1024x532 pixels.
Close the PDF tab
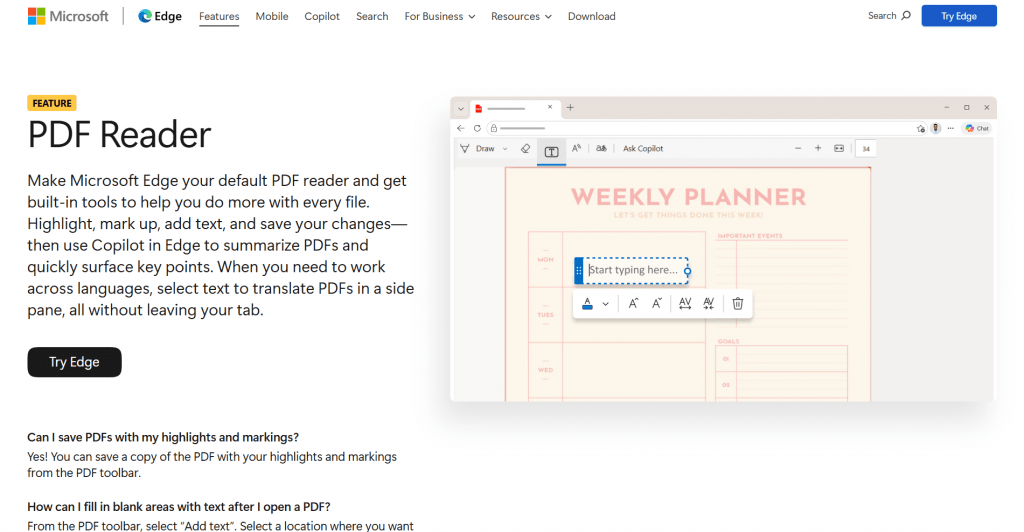(x=550, y=107)
